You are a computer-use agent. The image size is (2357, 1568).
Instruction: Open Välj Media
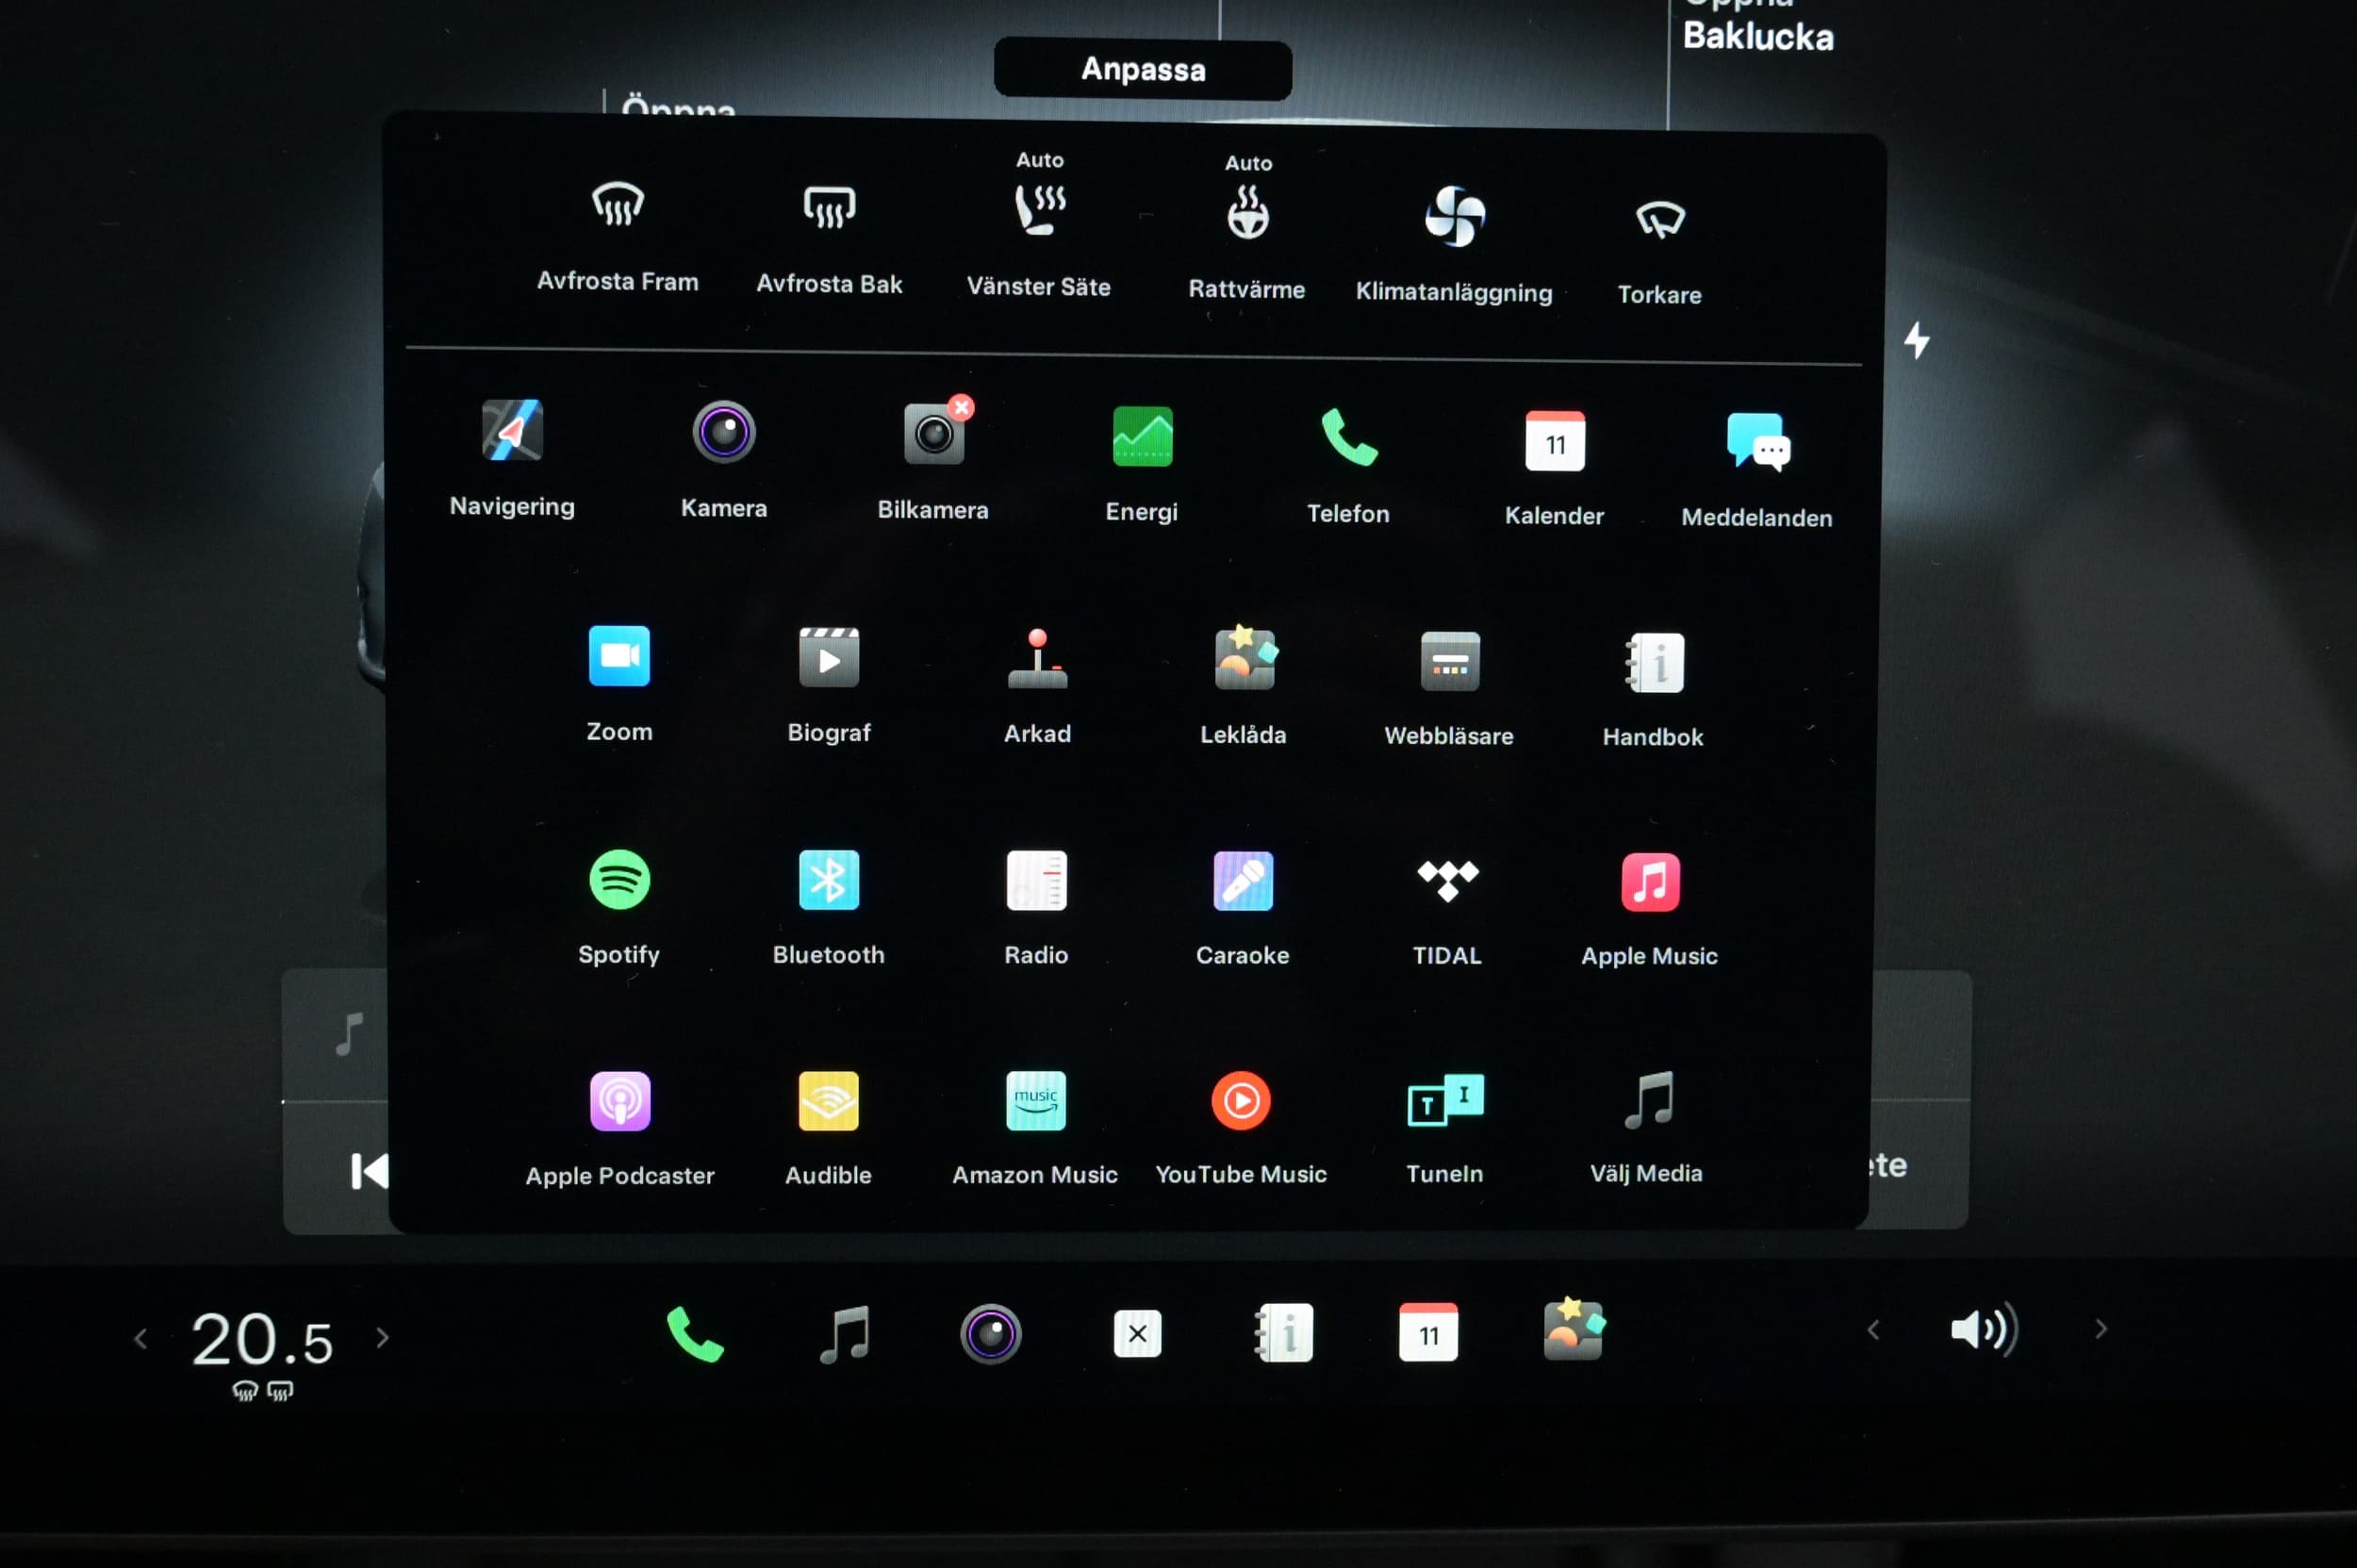1649,1099
